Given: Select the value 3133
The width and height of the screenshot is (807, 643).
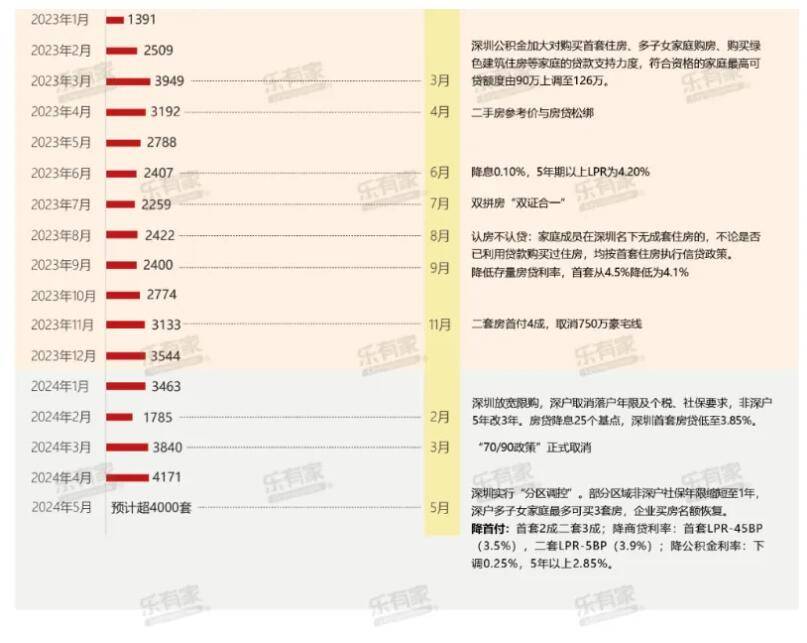Looking at the screenshot, I should (166, 325).
